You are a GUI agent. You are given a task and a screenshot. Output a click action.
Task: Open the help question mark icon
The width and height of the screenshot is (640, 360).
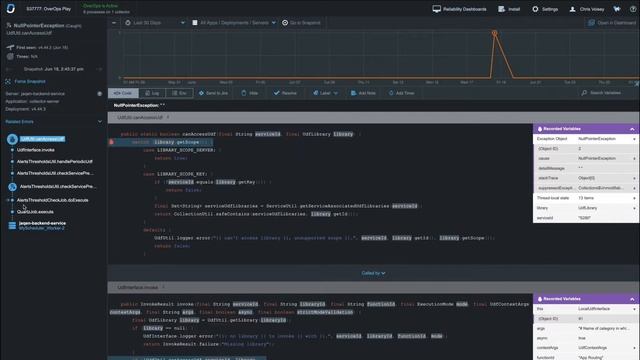pos(633,9)
